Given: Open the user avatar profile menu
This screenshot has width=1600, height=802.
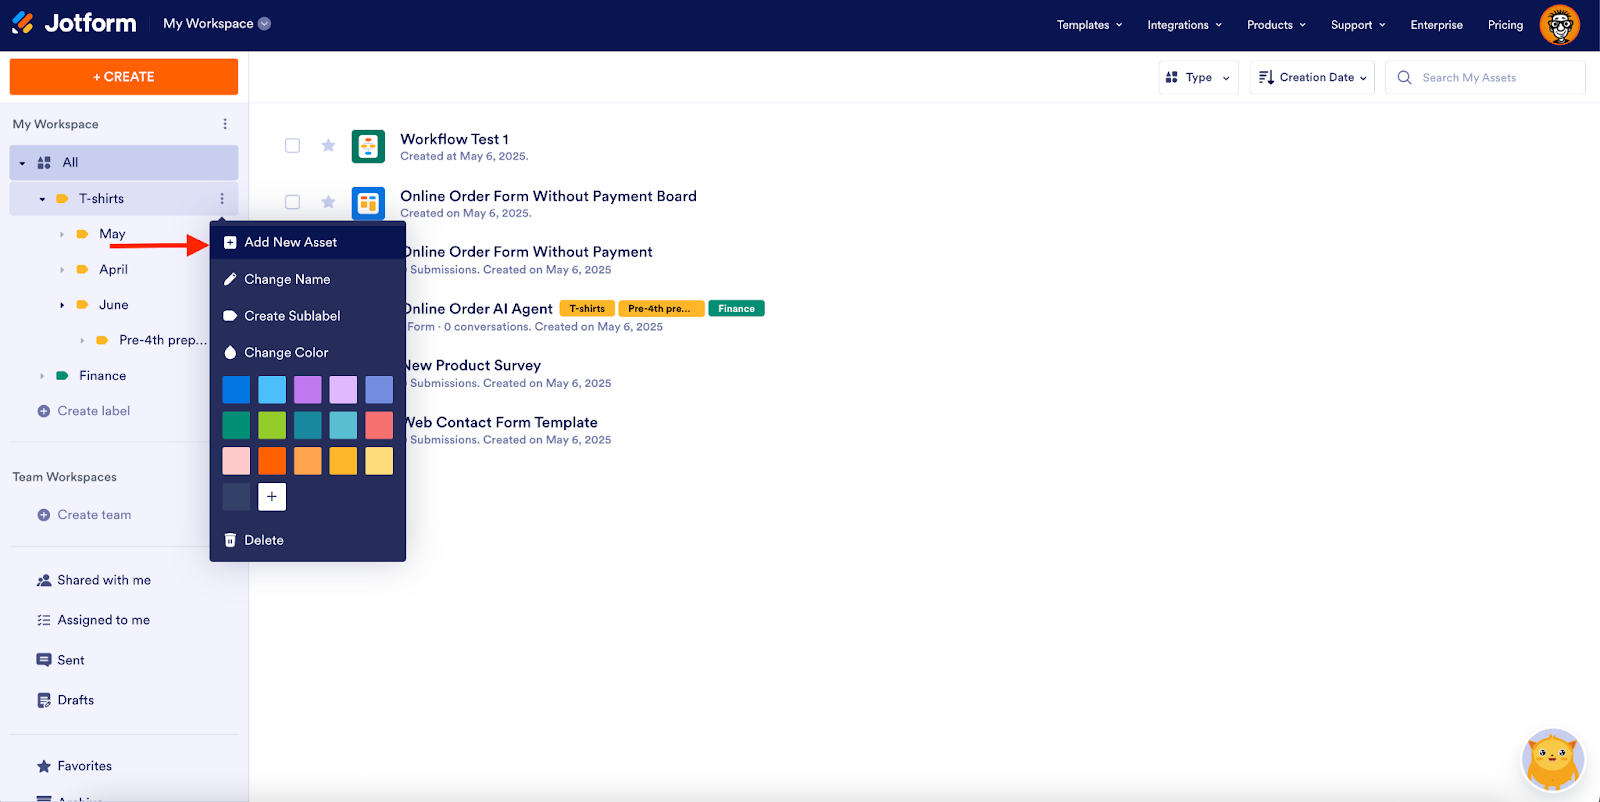Looking at the screenshot, I should (x=1559, y=25).
